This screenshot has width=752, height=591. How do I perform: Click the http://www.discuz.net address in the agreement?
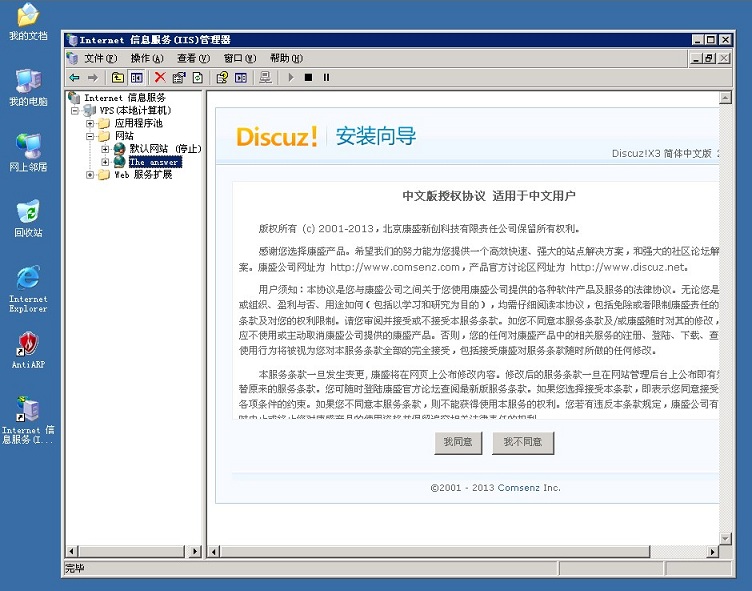pyautogui.click(x=629, y=267)
